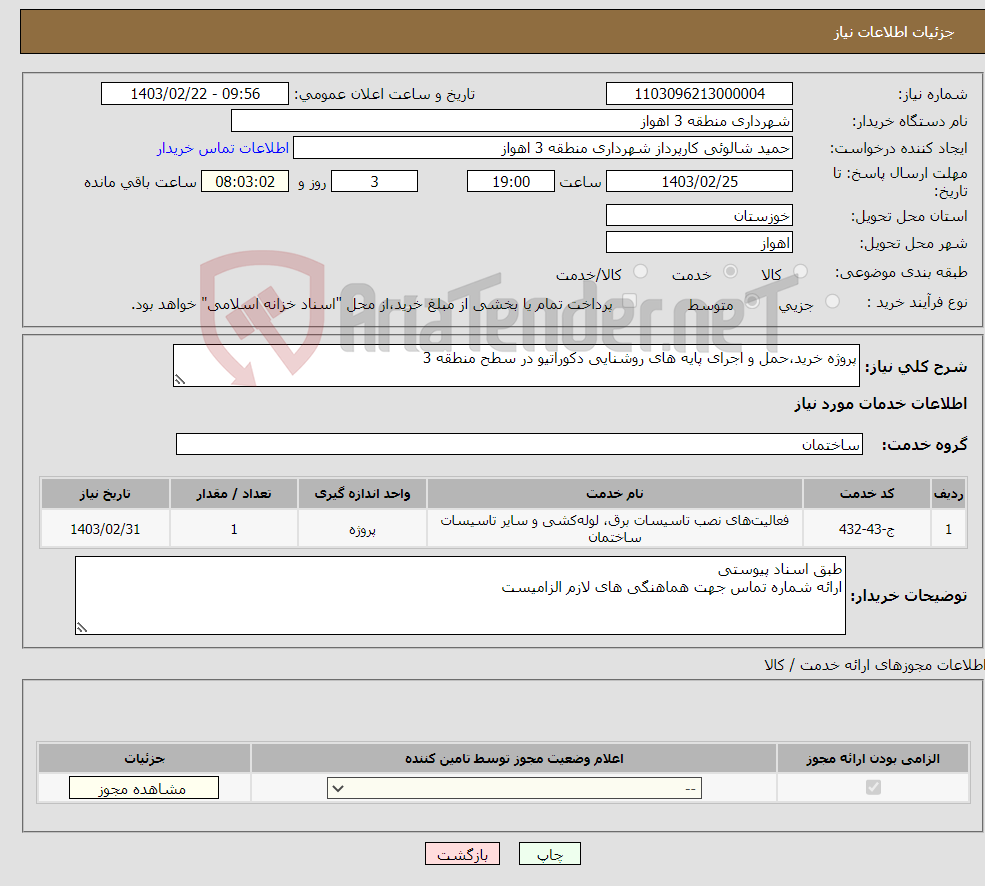Click the نام خدمت column header
Viewport: 985px width, 886px height.
click(614, 494)
